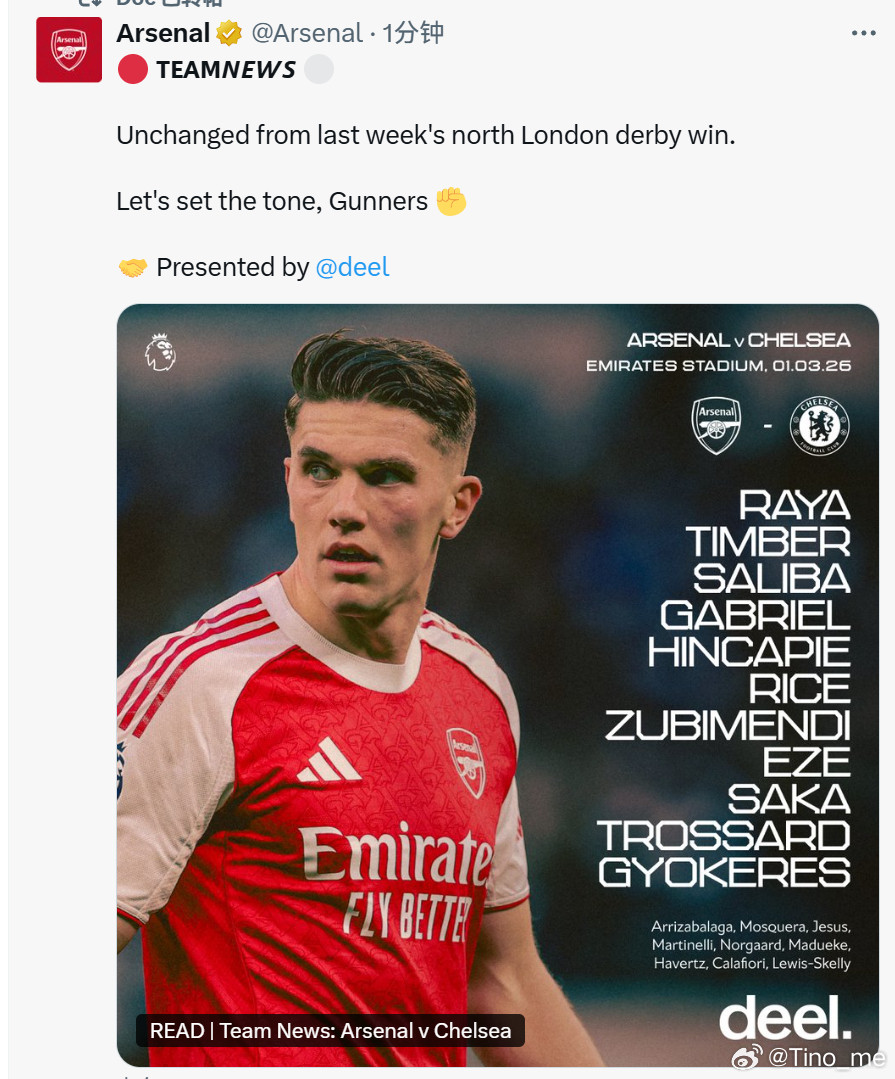Click the Arsenal display name
Viewport: 895px width, 1079px height.
tap(163, 33)
